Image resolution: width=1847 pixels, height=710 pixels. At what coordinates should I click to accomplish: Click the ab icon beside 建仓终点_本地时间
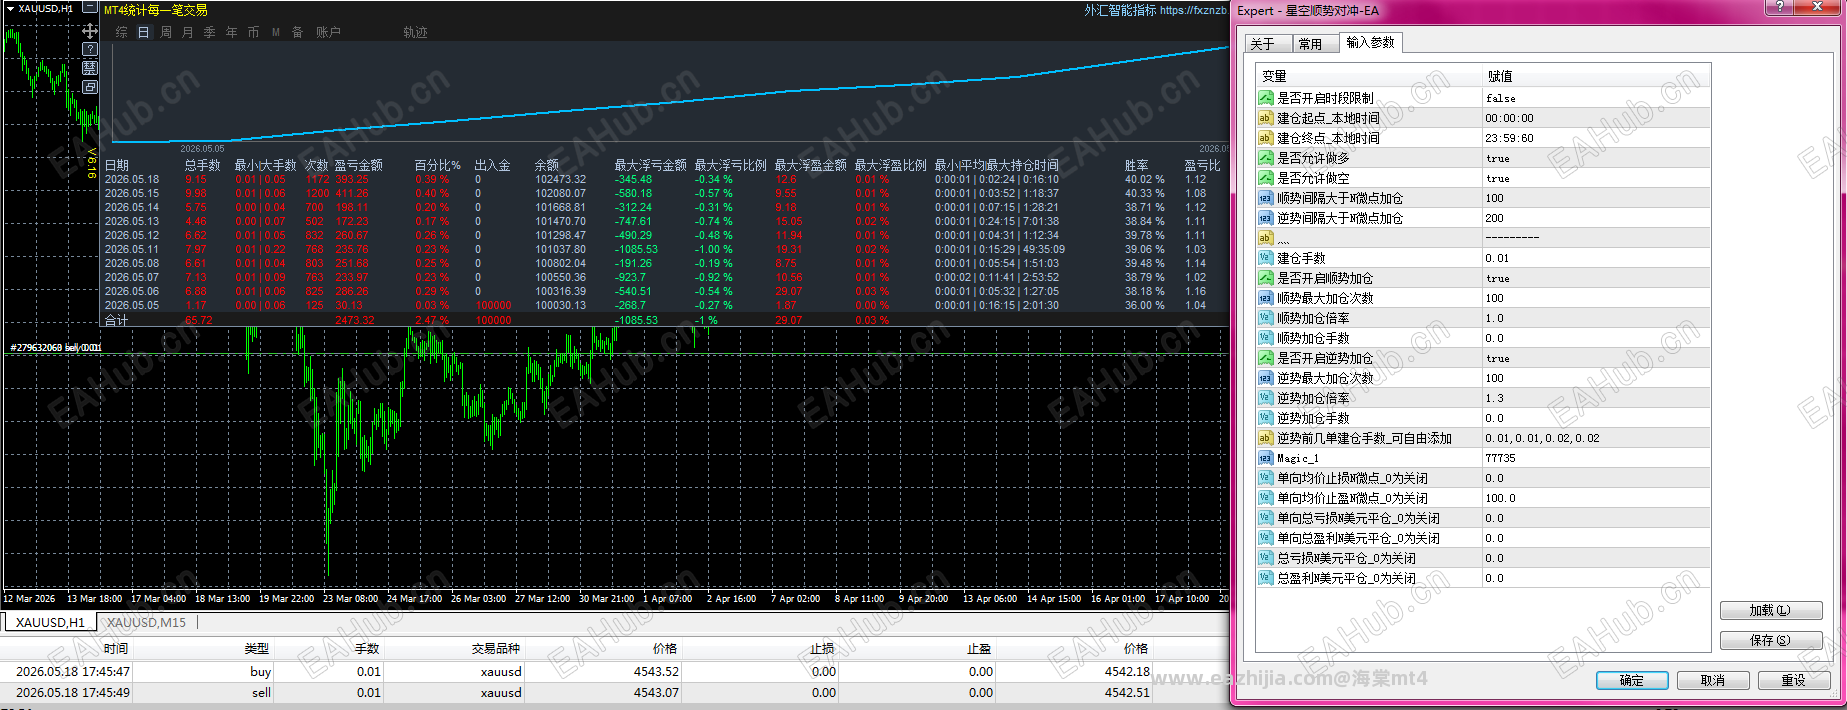click(x=1266, y=138)
